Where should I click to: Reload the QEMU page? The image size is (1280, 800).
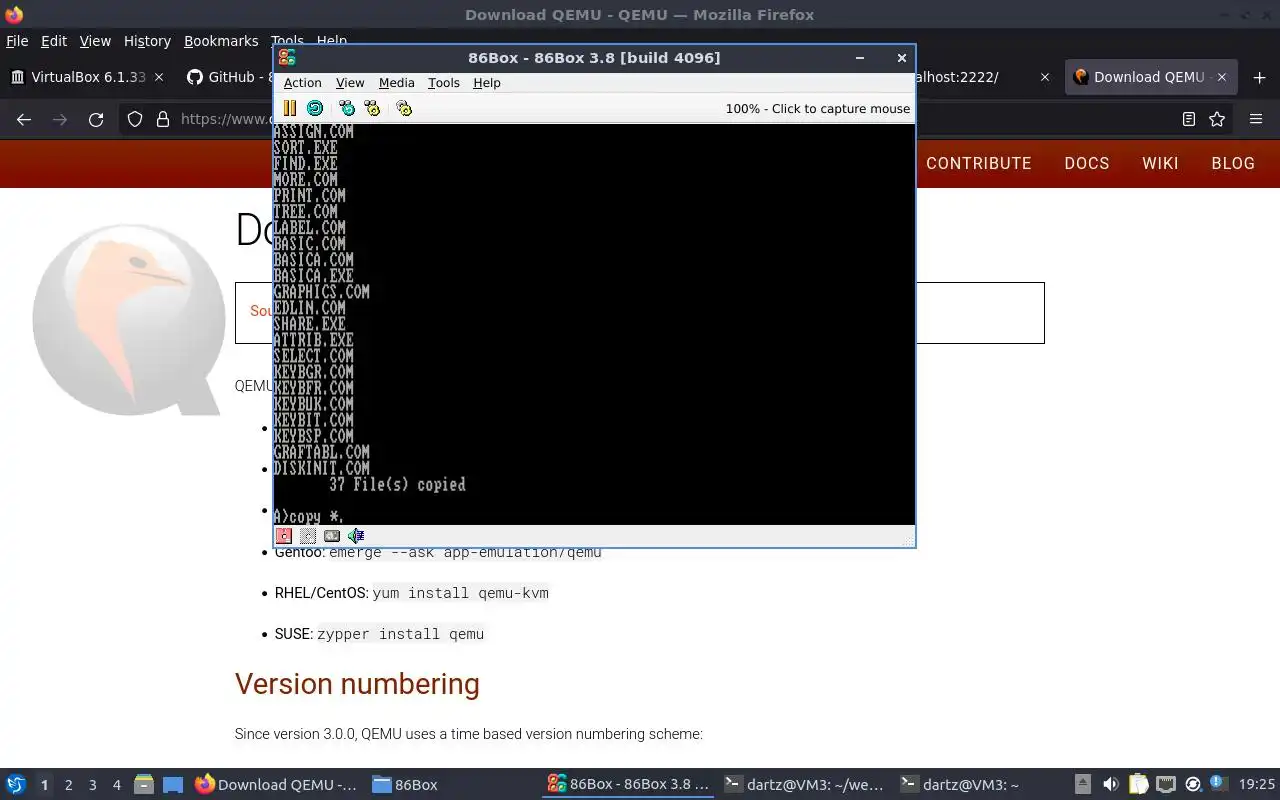[x=96, y=119]
